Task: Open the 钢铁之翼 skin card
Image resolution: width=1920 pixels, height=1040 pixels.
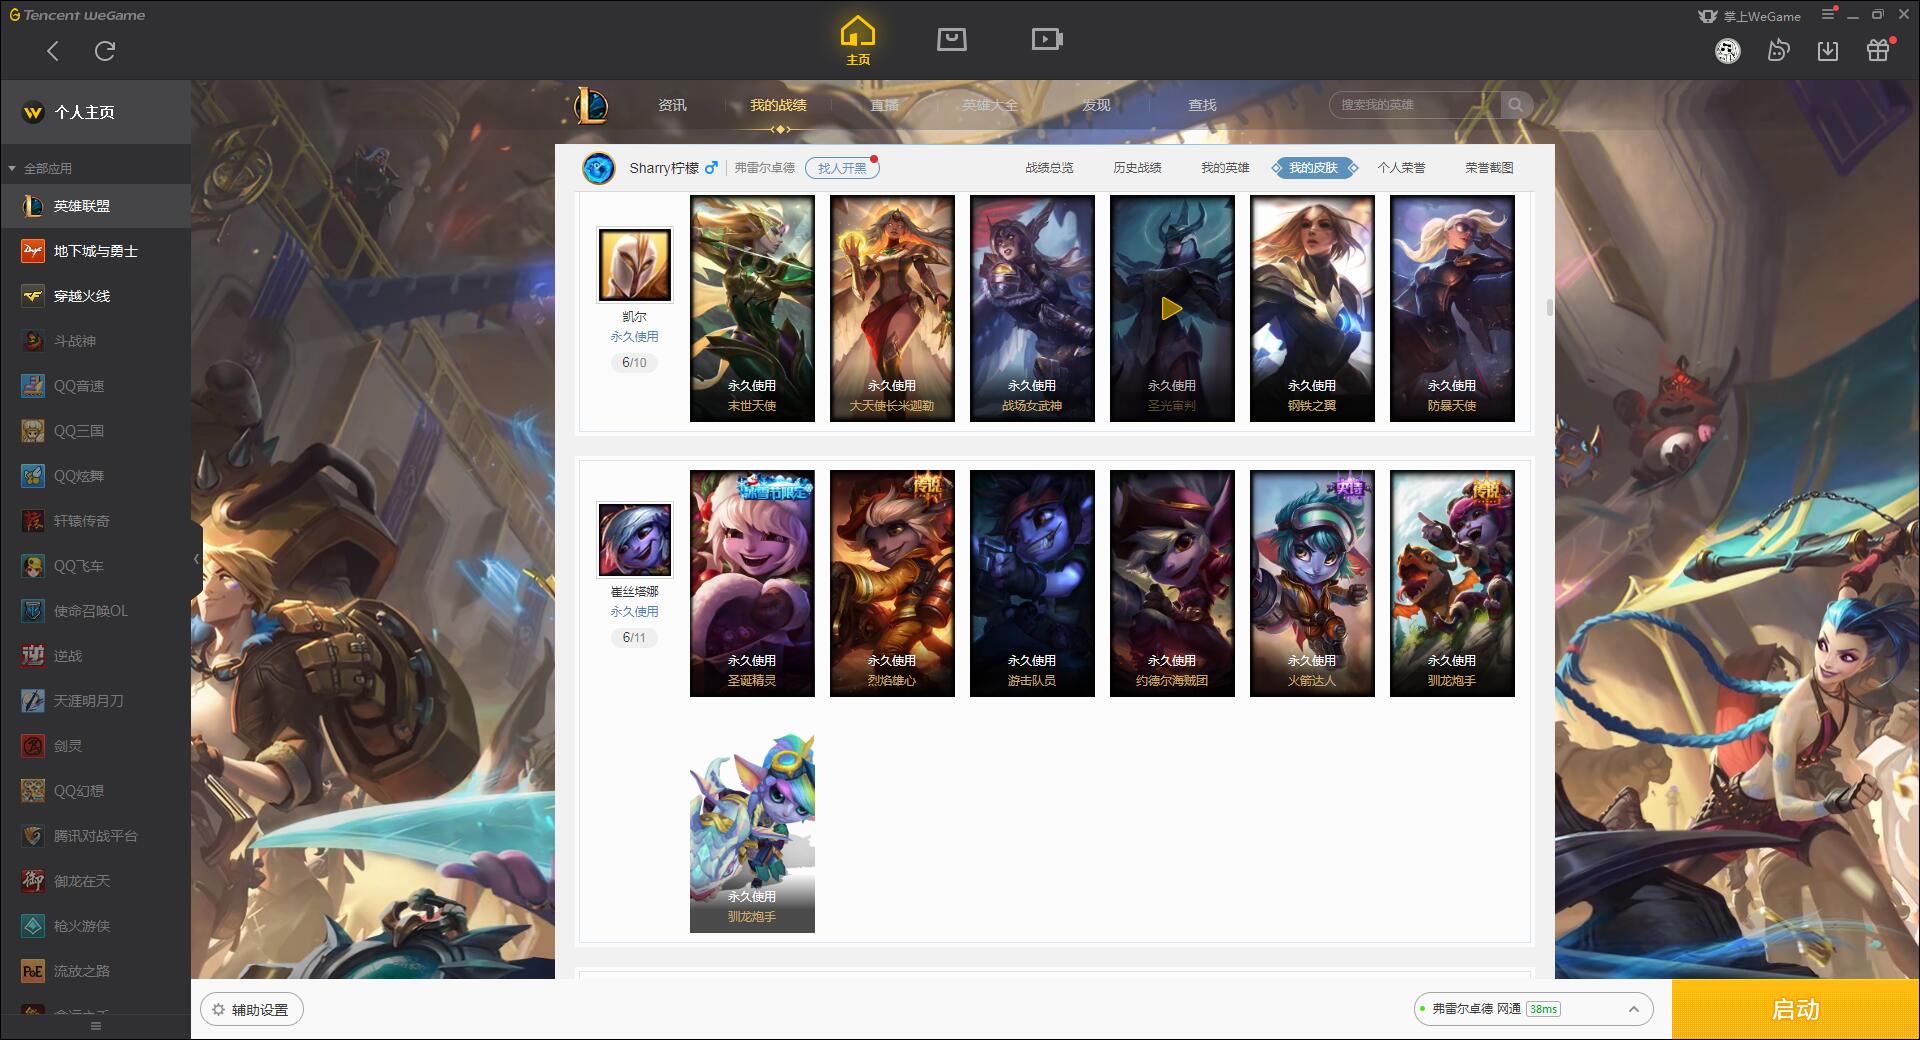Action: click(x=1312, y=308)
